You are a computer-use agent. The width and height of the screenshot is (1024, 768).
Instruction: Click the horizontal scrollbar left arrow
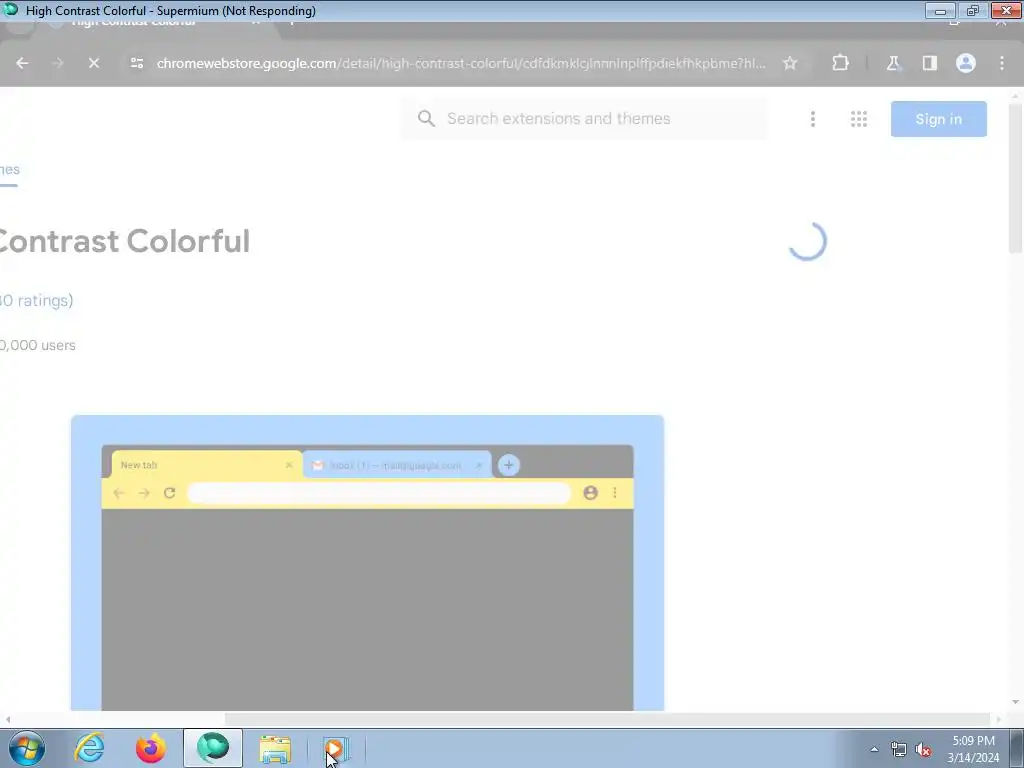[8, 719]
